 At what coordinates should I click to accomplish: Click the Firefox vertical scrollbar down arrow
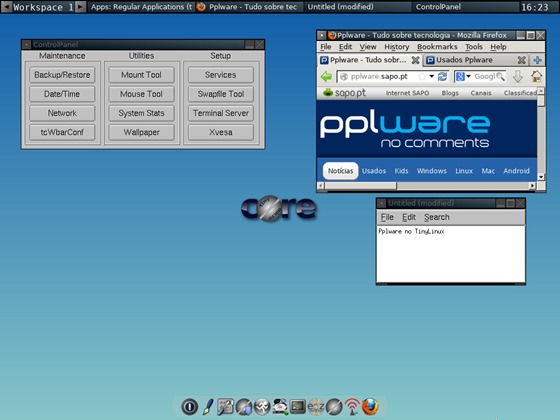(x=541, y=177)
